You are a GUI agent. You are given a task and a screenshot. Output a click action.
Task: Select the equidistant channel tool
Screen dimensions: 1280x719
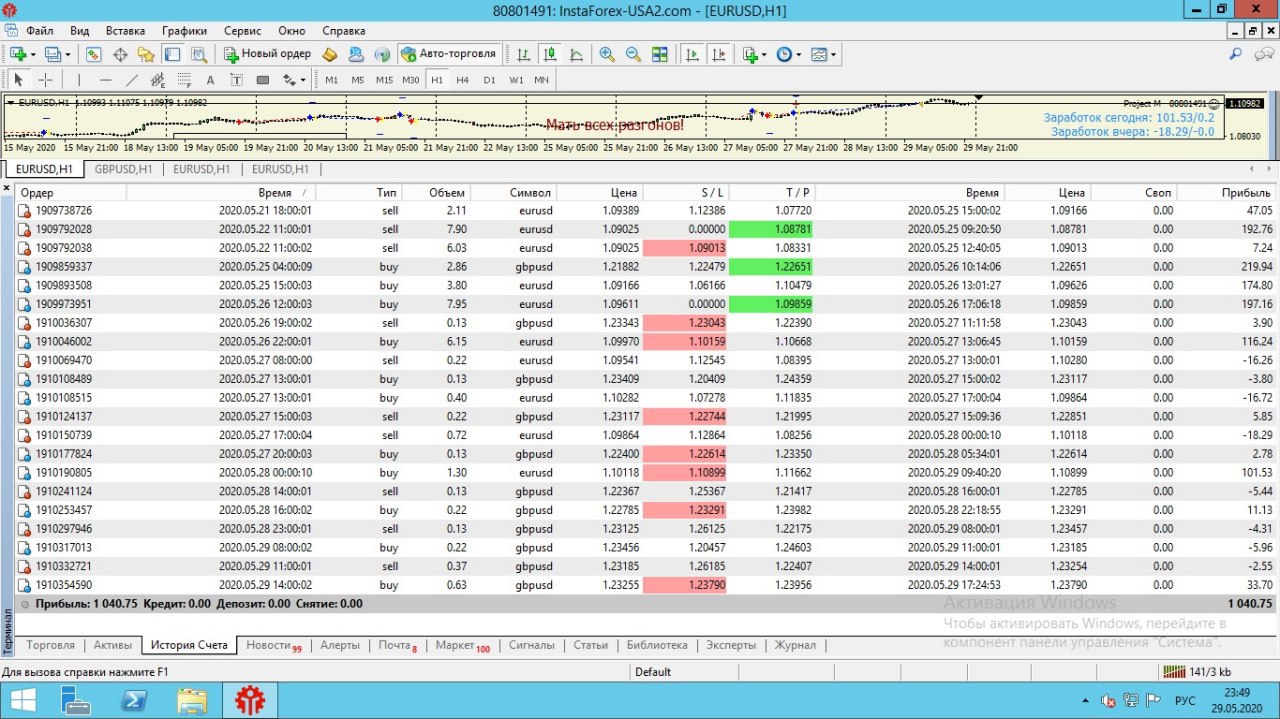158,80
